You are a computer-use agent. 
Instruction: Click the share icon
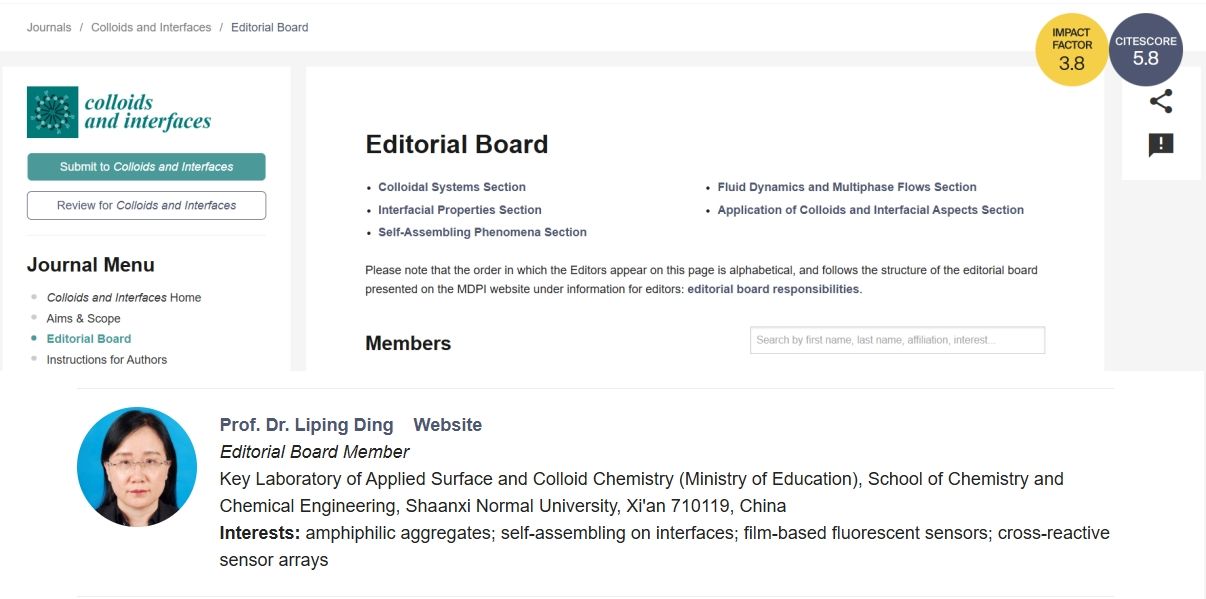click(x=1160, y=101)
